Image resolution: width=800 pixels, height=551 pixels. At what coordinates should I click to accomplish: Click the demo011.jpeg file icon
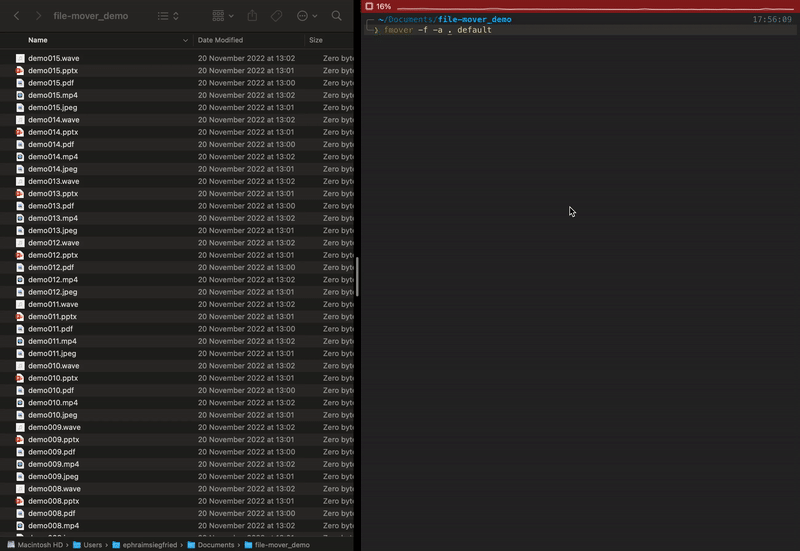(20, 354)
